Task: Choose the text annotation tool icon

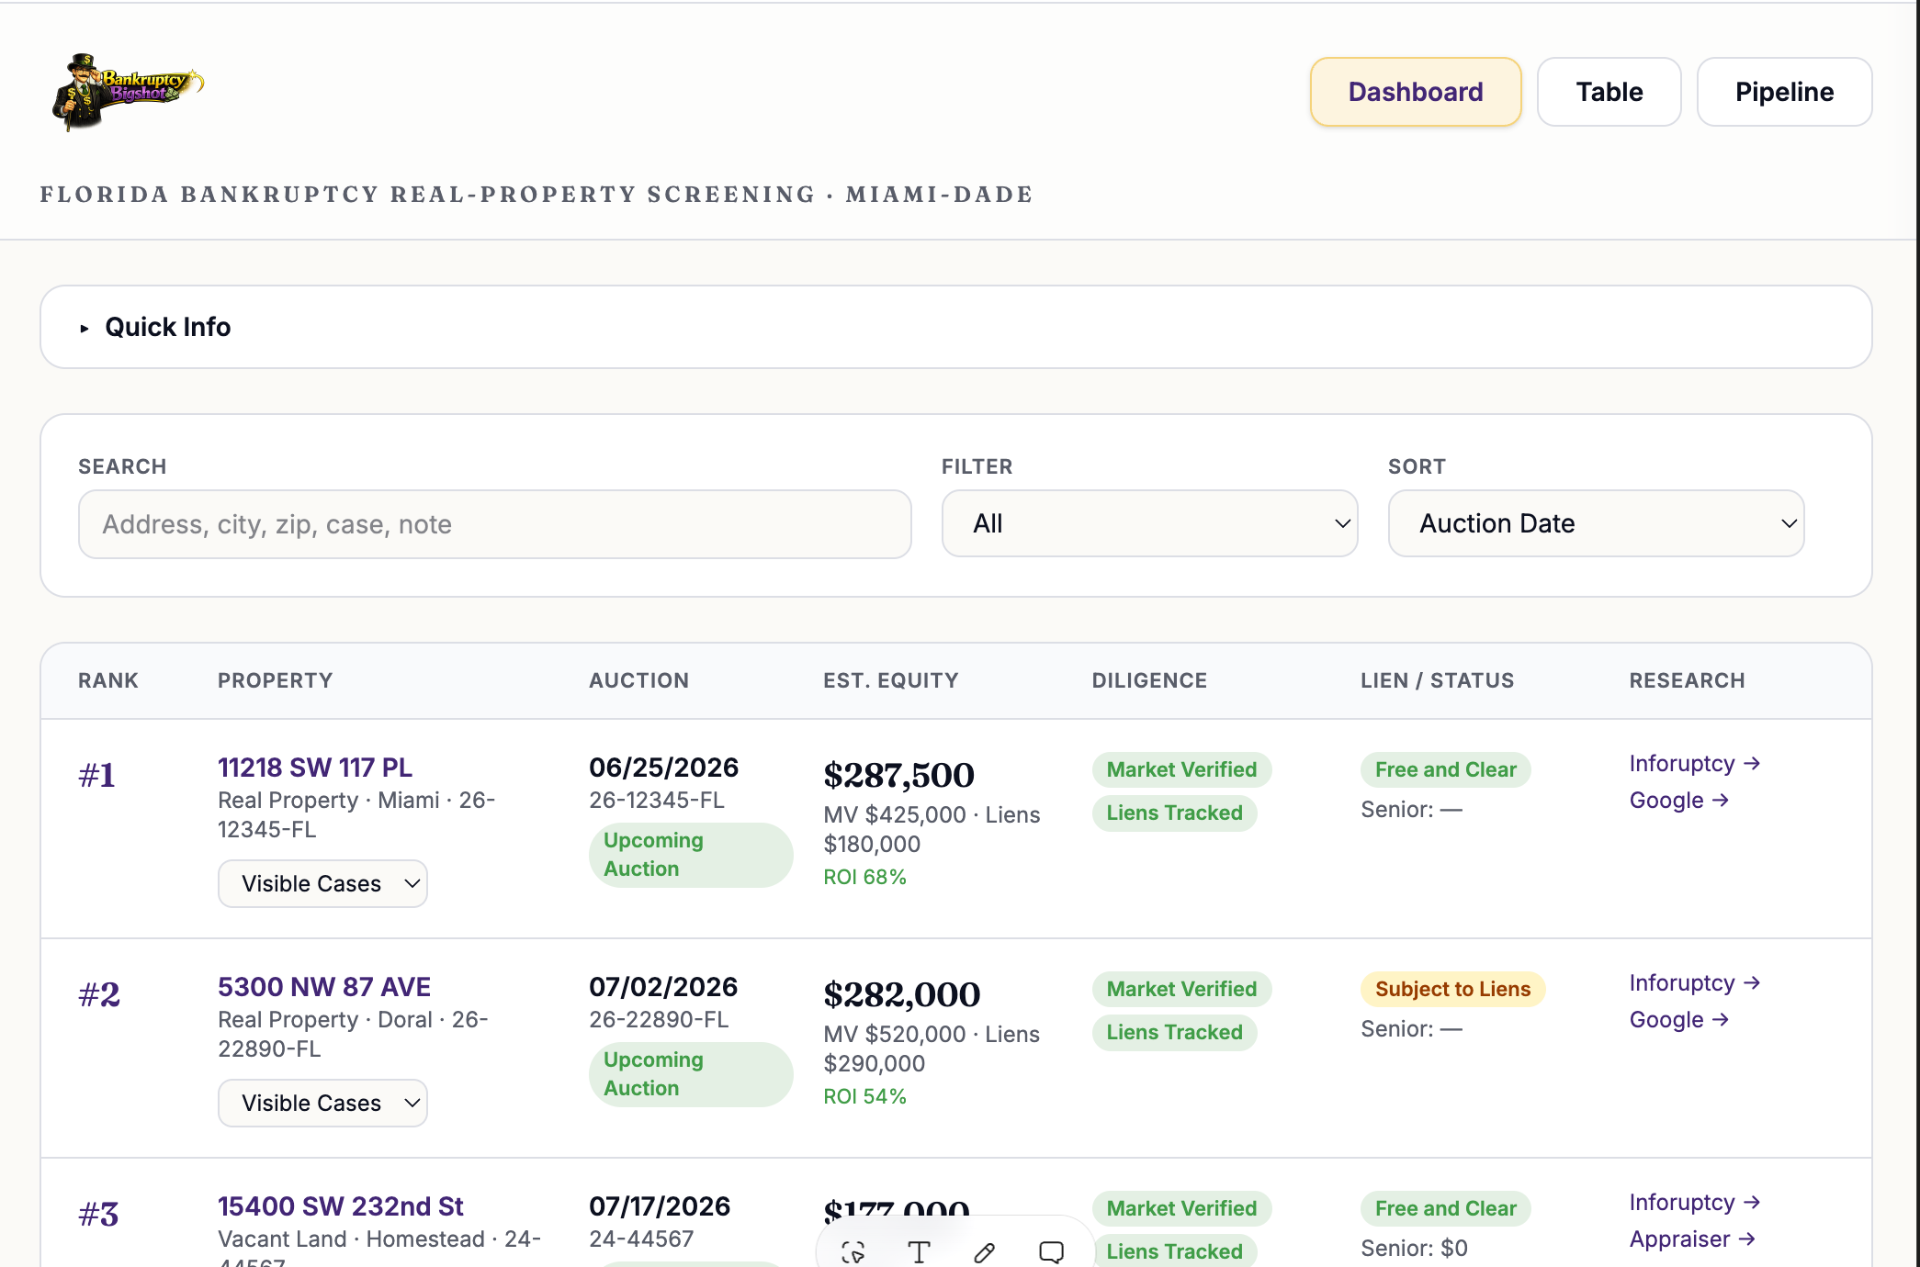Action: (919, 1251)
